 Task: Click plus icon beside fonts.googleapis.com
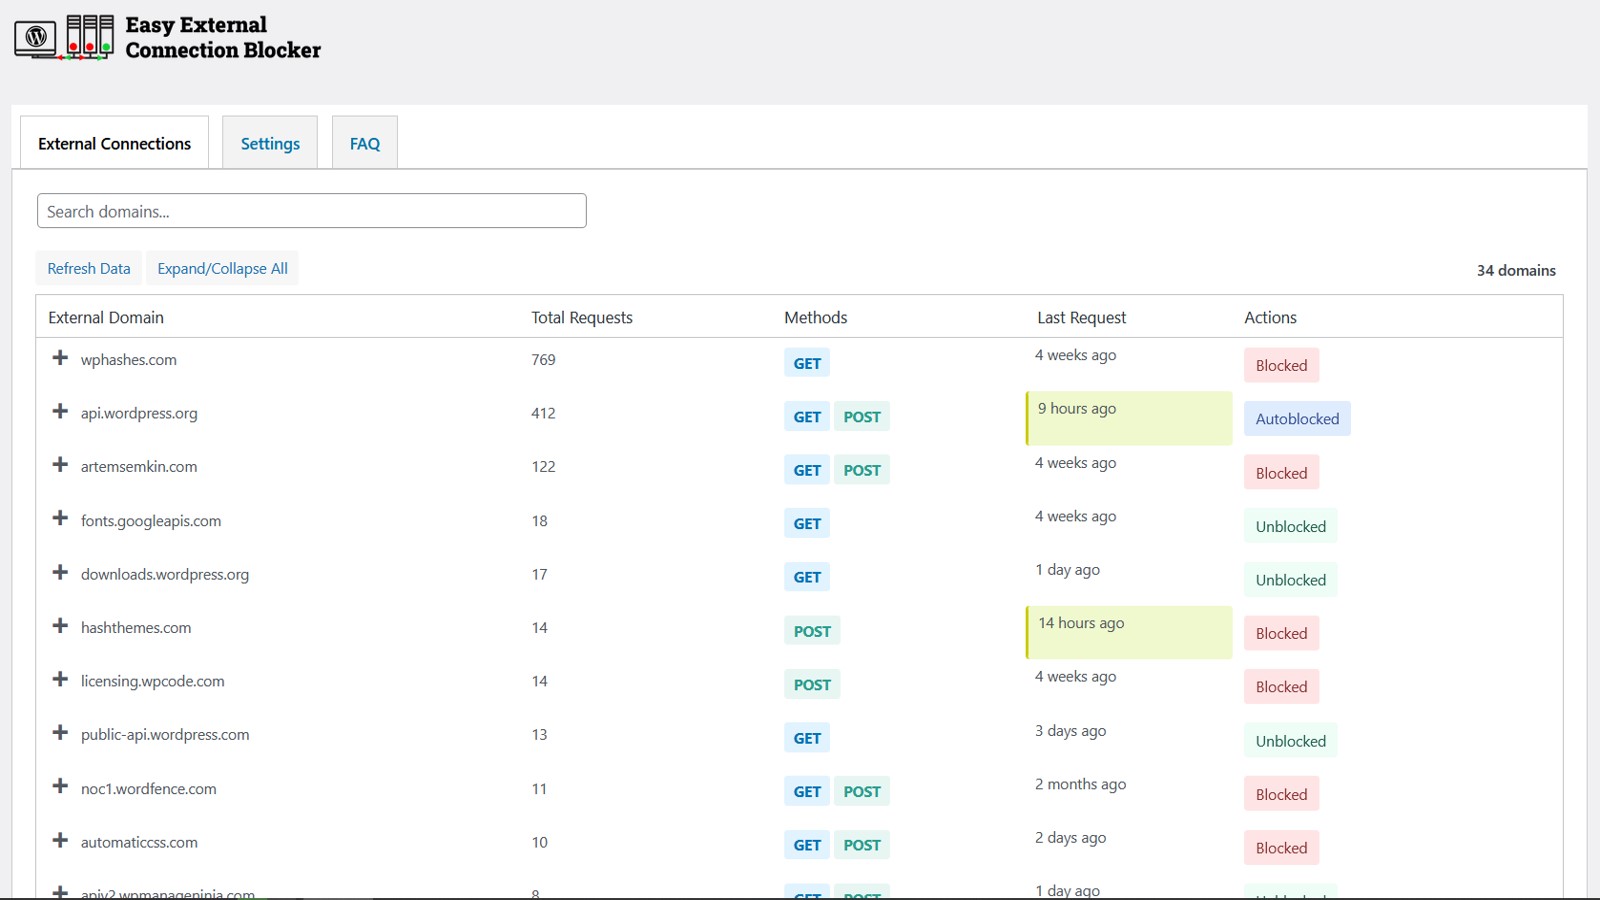[60, 519]
